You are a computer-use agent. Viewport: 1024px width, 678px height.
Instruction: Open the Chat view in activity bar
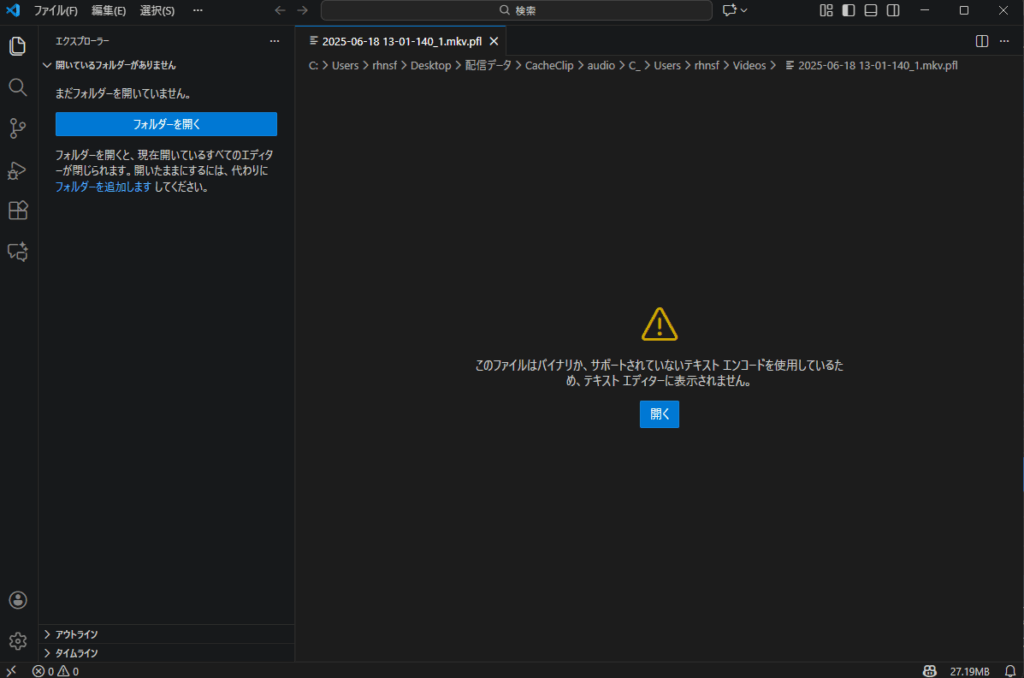[x=17, y=252]
